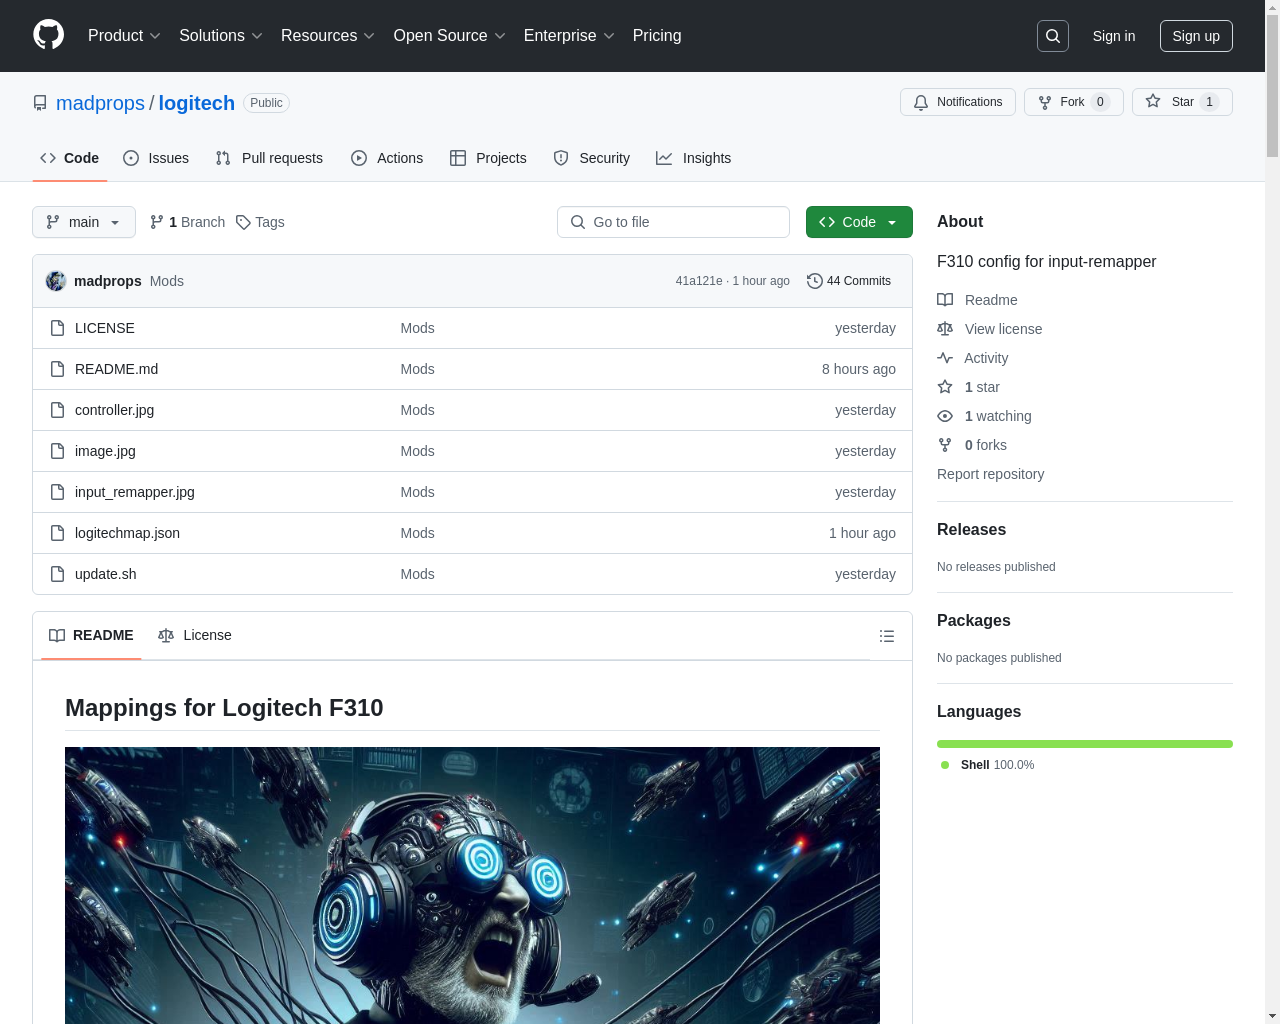Click the tag icon beside Tags

pos(243,222)
